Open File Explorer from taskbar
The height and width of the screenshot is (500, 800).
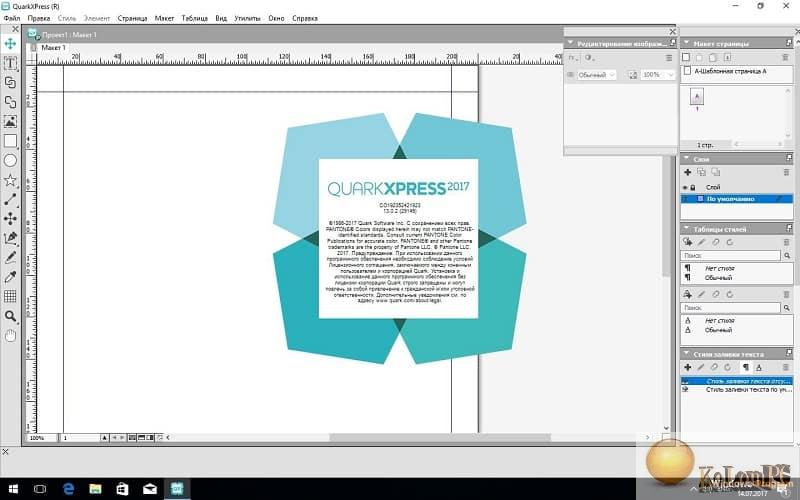click(x=95, y=489)
